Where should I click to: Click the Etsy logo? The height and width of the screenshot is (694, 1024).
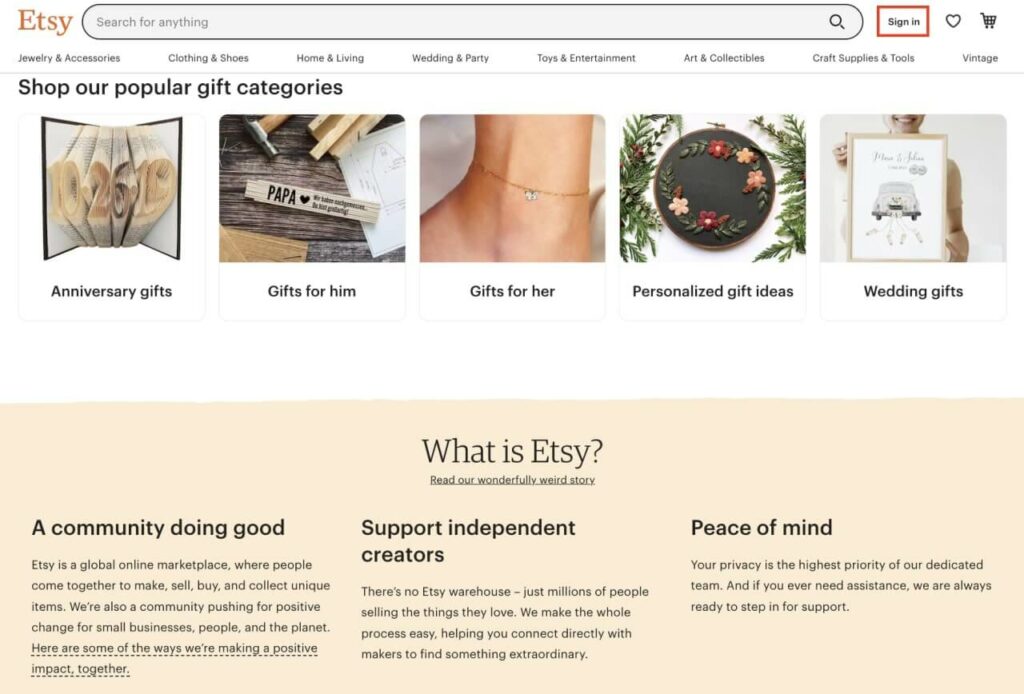(x=45, y=22)
